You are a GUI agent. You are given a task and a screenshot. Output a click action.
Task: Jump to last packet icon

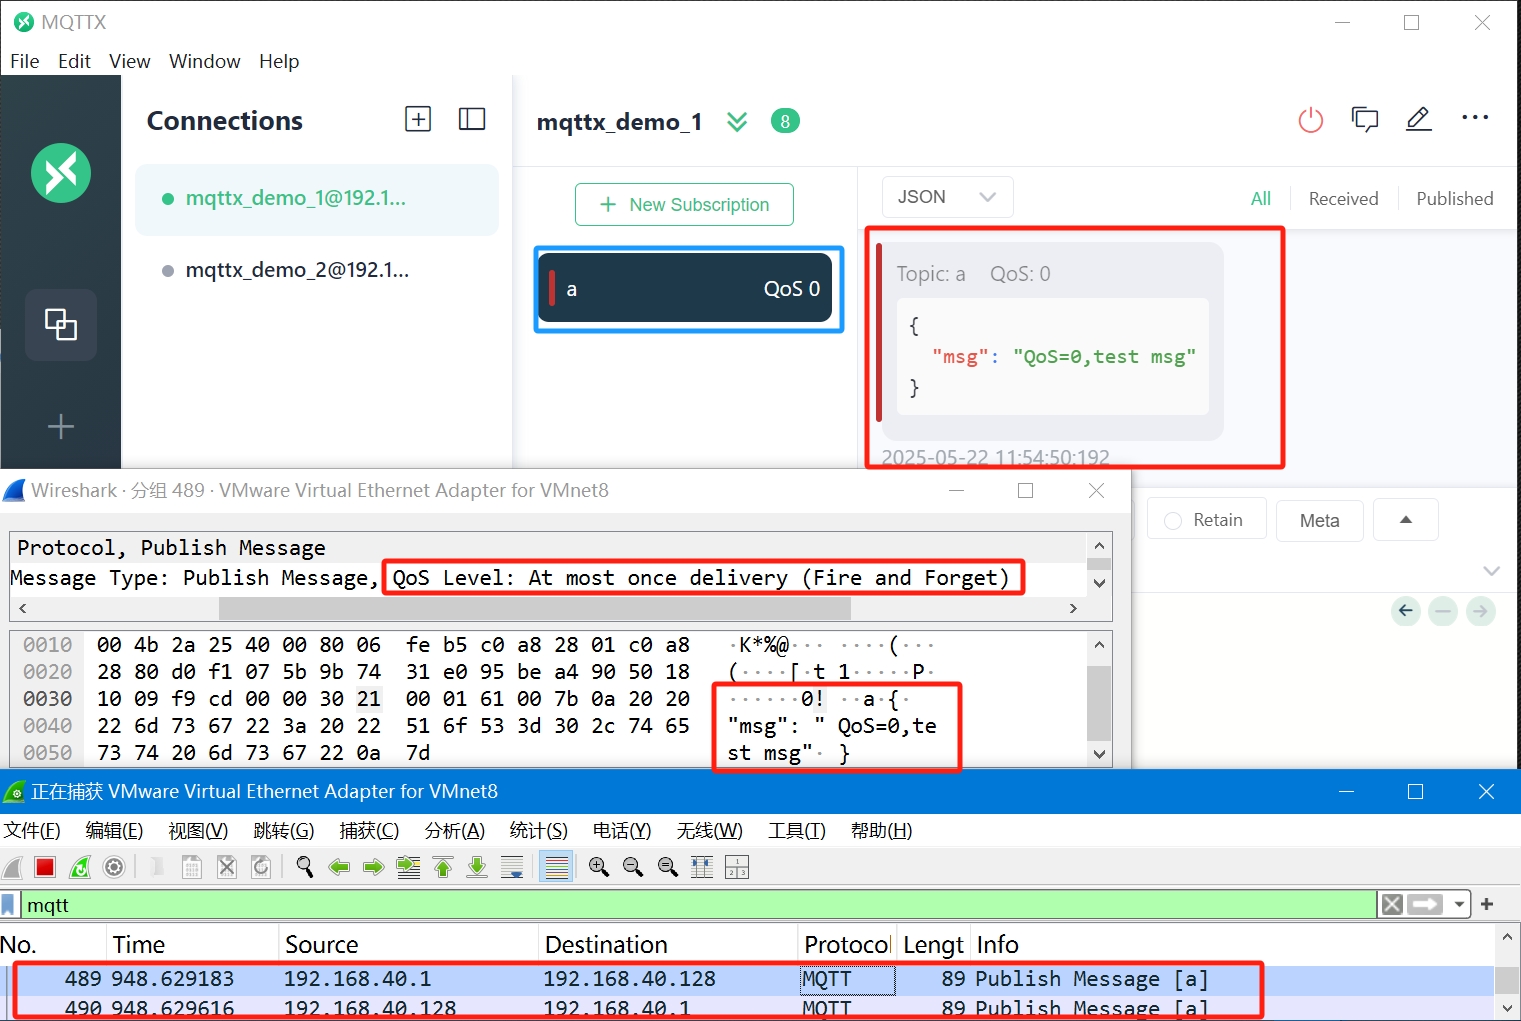tap(477, 867)
